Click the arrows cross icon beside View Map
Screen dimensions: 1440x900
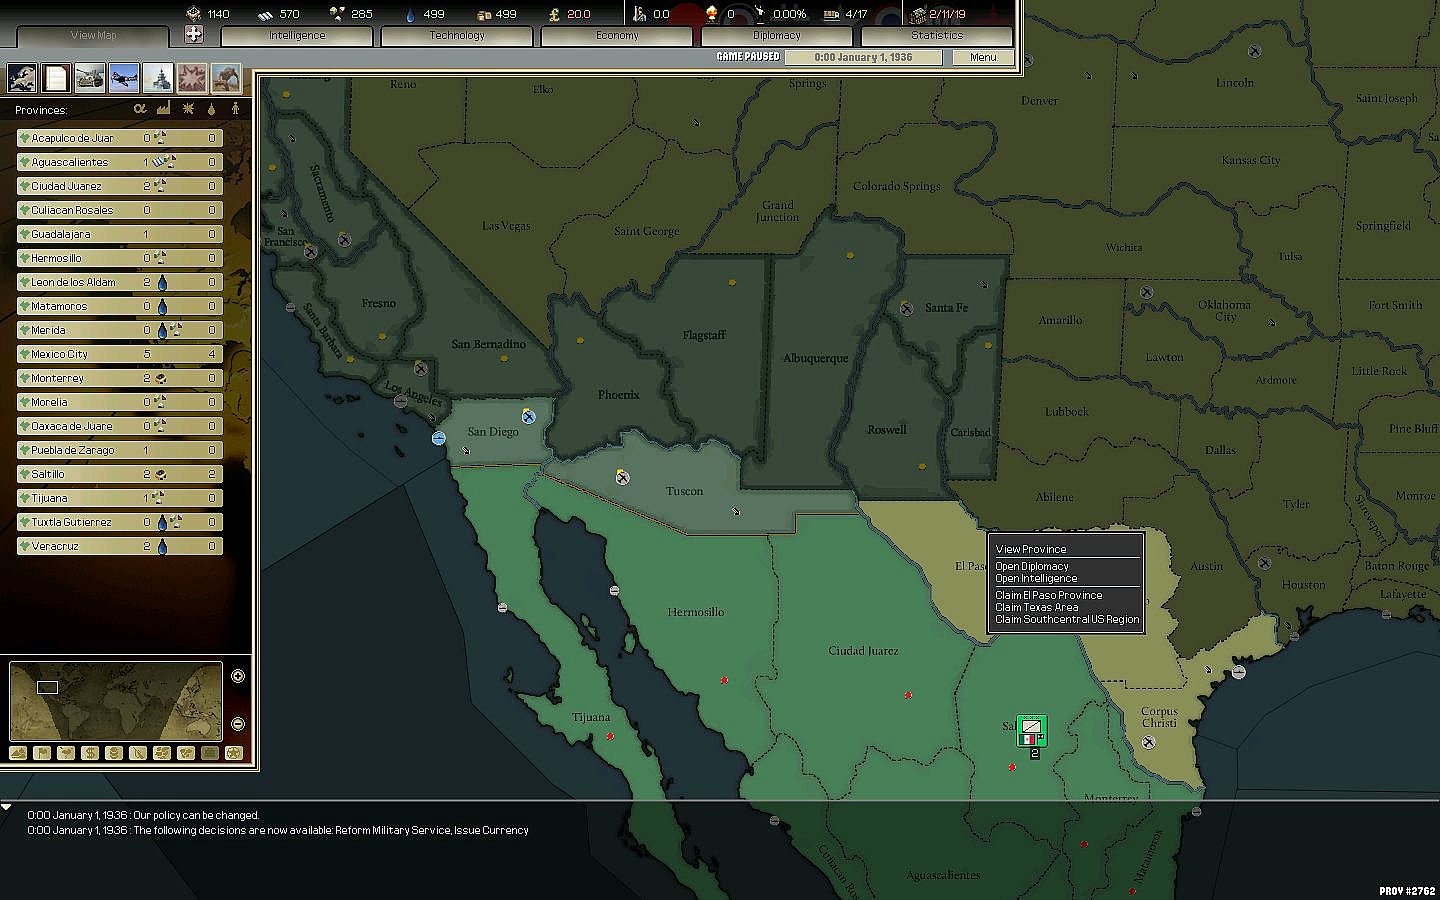194,35
